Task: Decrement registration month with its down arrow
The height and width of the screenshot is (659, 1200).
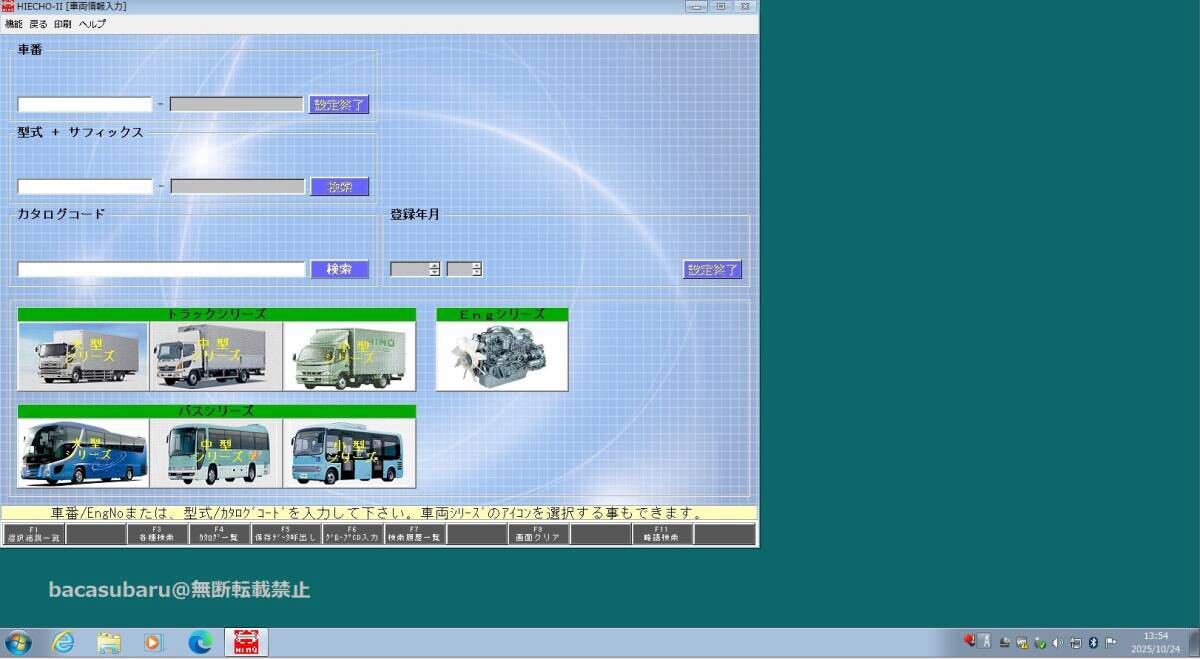Action: pyautogui.click(x=476, y=272)
